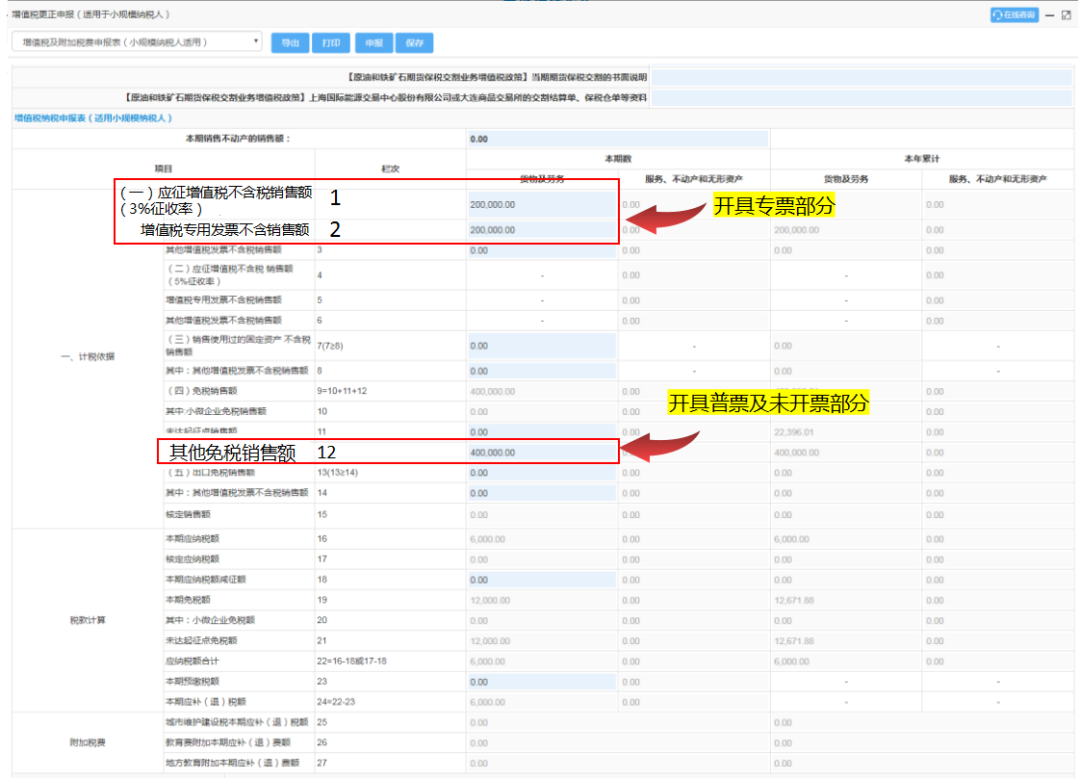
Task: Click the 保存 save button
Action: tap(415, 43)
